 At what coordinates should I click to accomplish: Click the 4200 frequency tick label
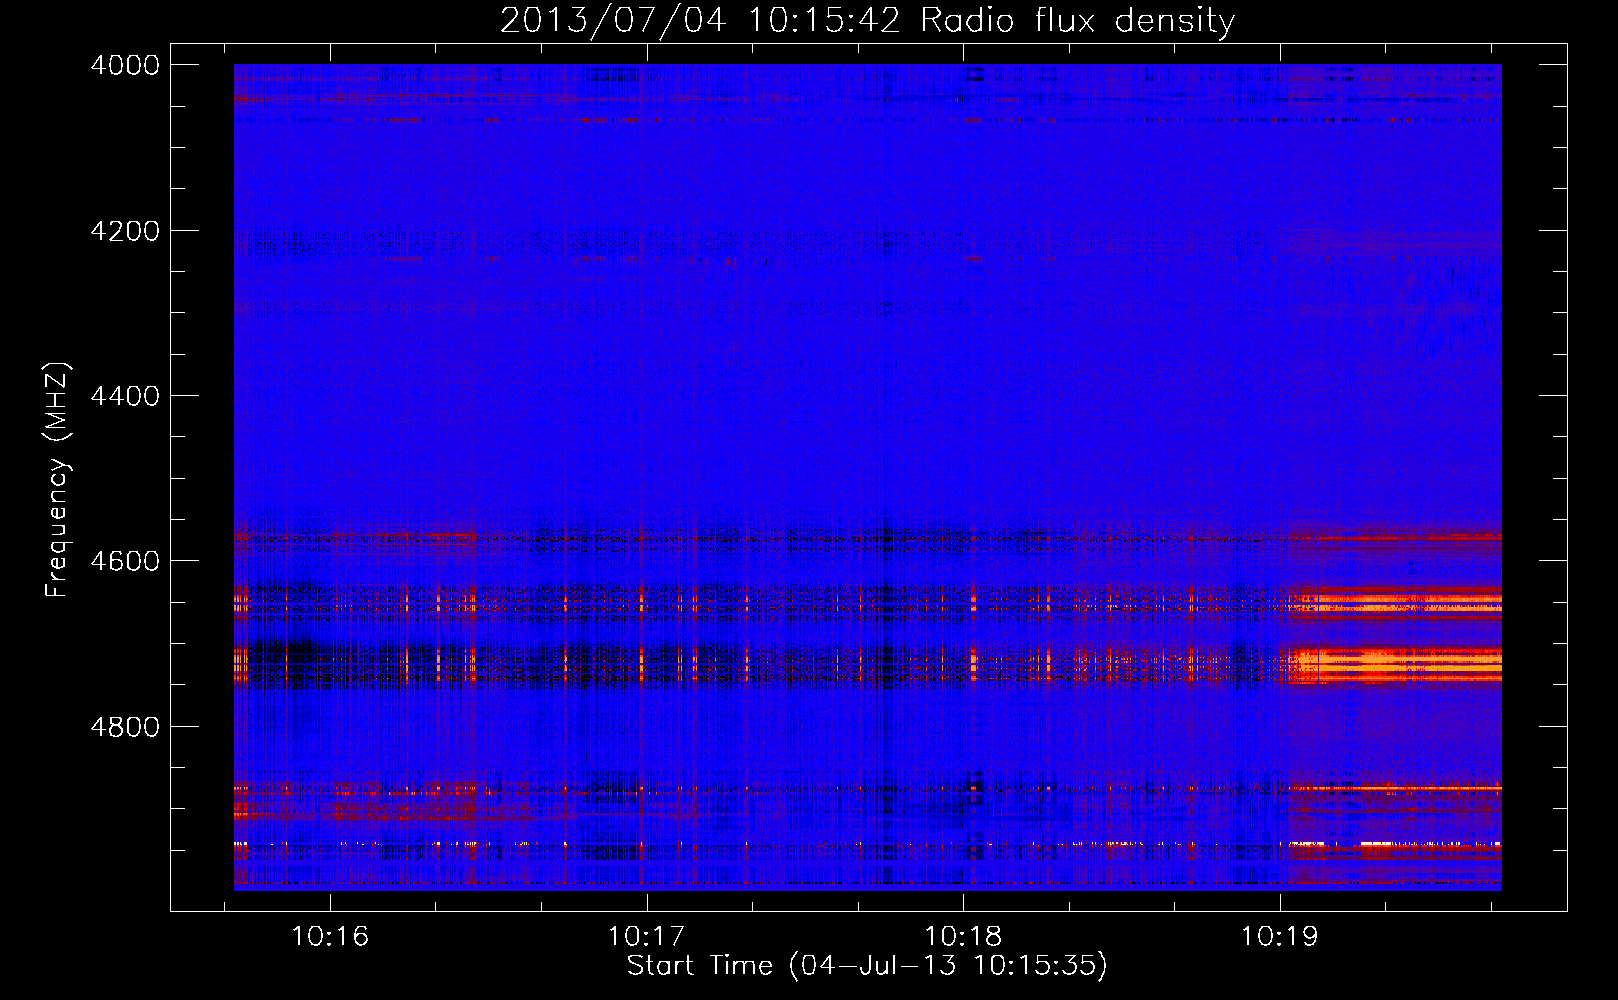click(125, 231)
